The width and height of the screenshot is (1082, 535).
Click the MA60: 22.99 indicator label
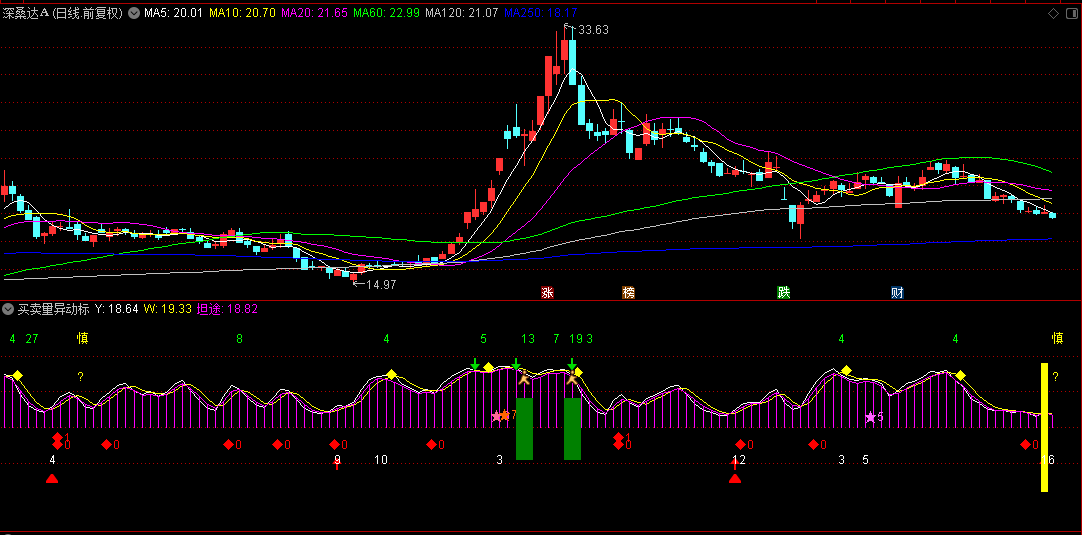[x=386, y=13]
